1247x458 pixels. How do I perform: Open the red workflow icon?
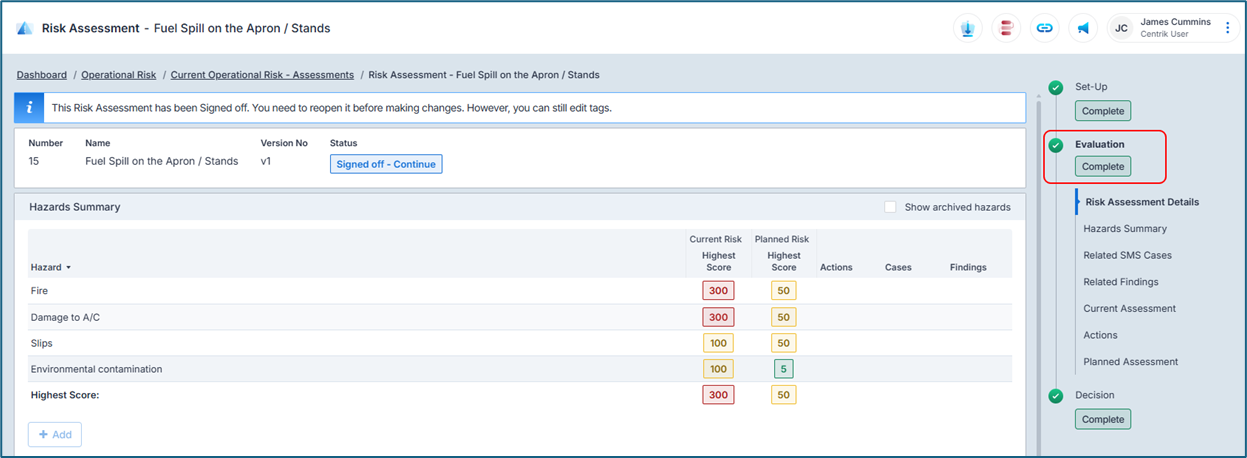[x=1006, y=29]
